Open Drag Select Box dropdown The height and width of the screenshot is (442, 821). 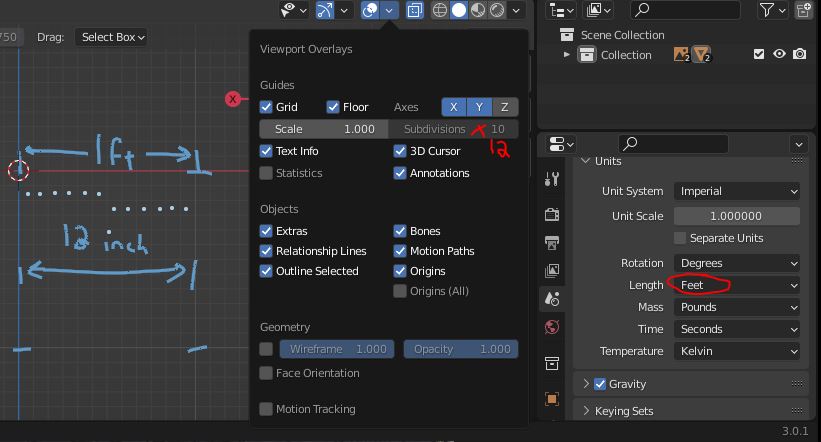click(110, 37)
